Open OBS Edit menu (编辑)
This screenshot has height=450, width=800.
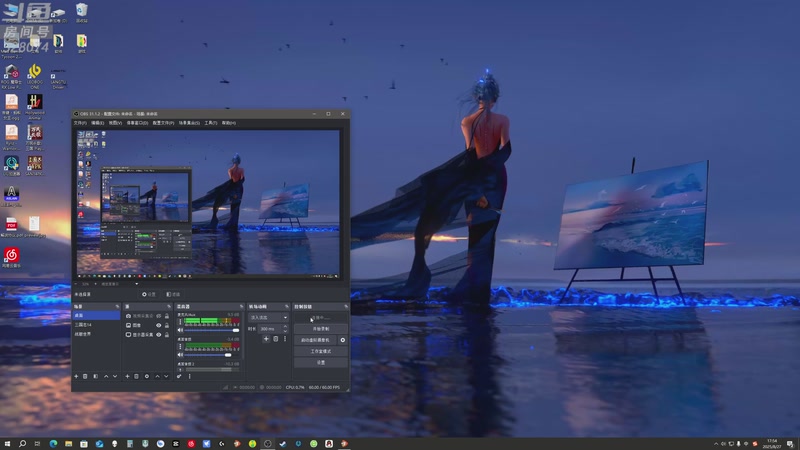point(97,123)
